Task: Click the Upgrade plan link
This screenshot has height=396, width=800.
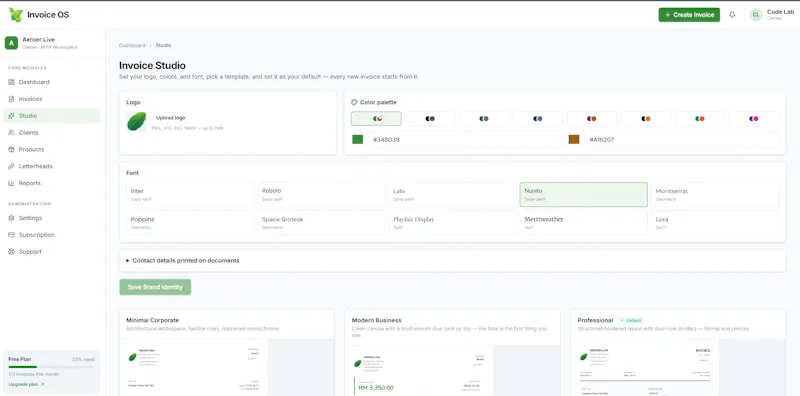Action: coord(27,384)
